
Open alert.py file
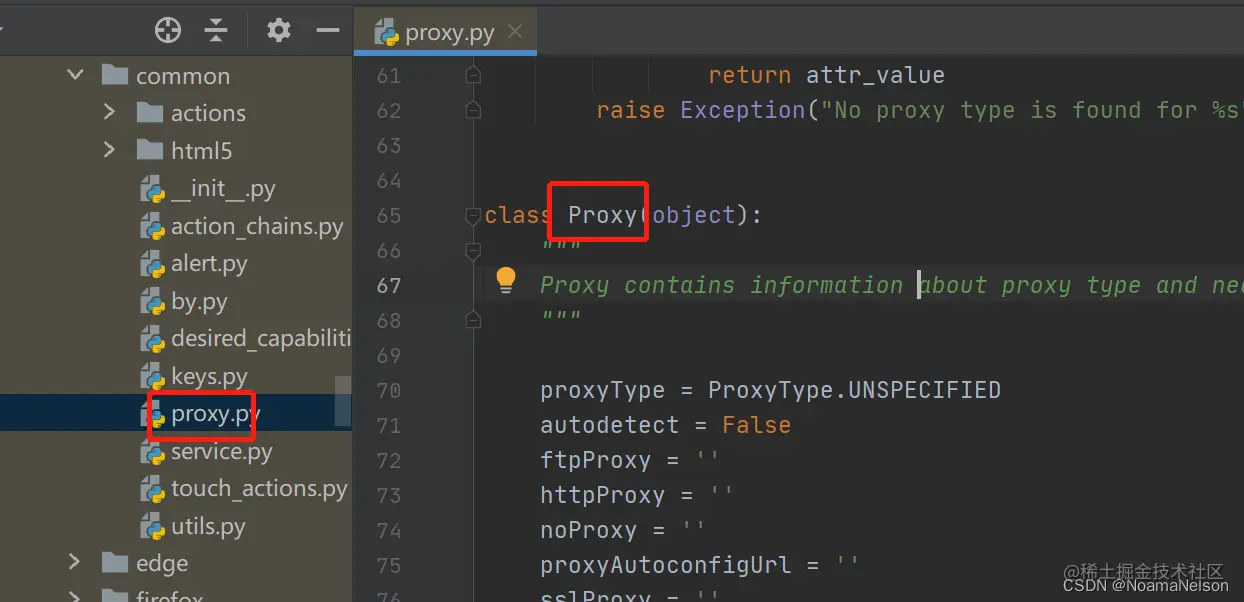point(209,263)
